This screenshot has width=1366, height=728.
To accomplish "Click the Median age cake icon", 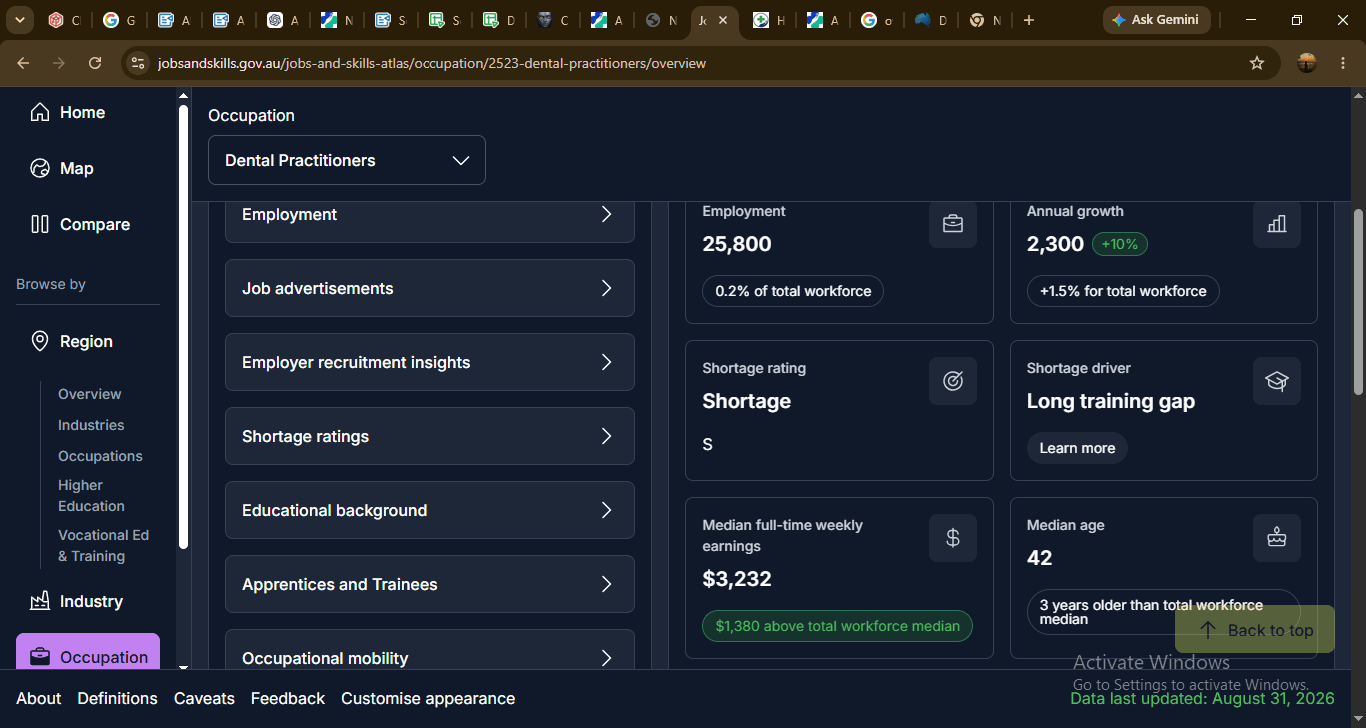I will point(1277,538).
